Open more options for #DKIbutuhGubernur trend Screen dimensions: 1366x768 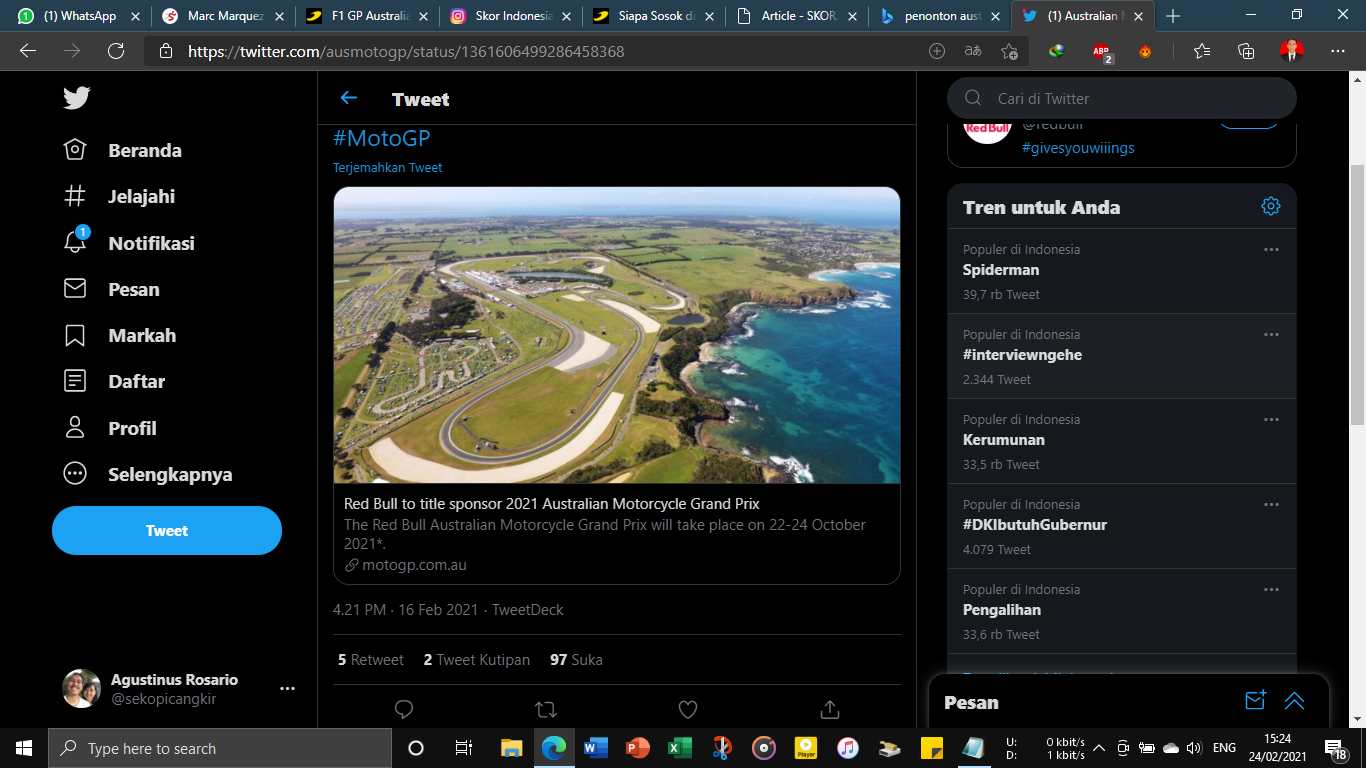pyautogui.click(x=1271, y=505)
